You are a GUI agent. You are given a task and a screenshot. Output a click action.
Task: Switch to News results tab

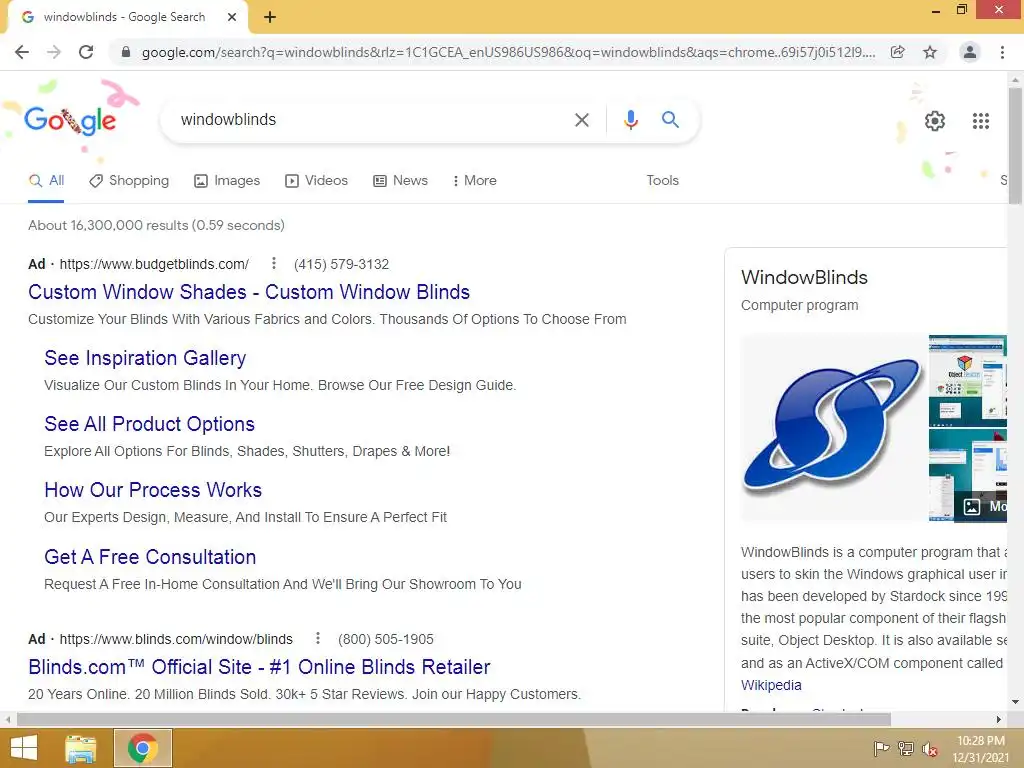click(x=400, y=181)
